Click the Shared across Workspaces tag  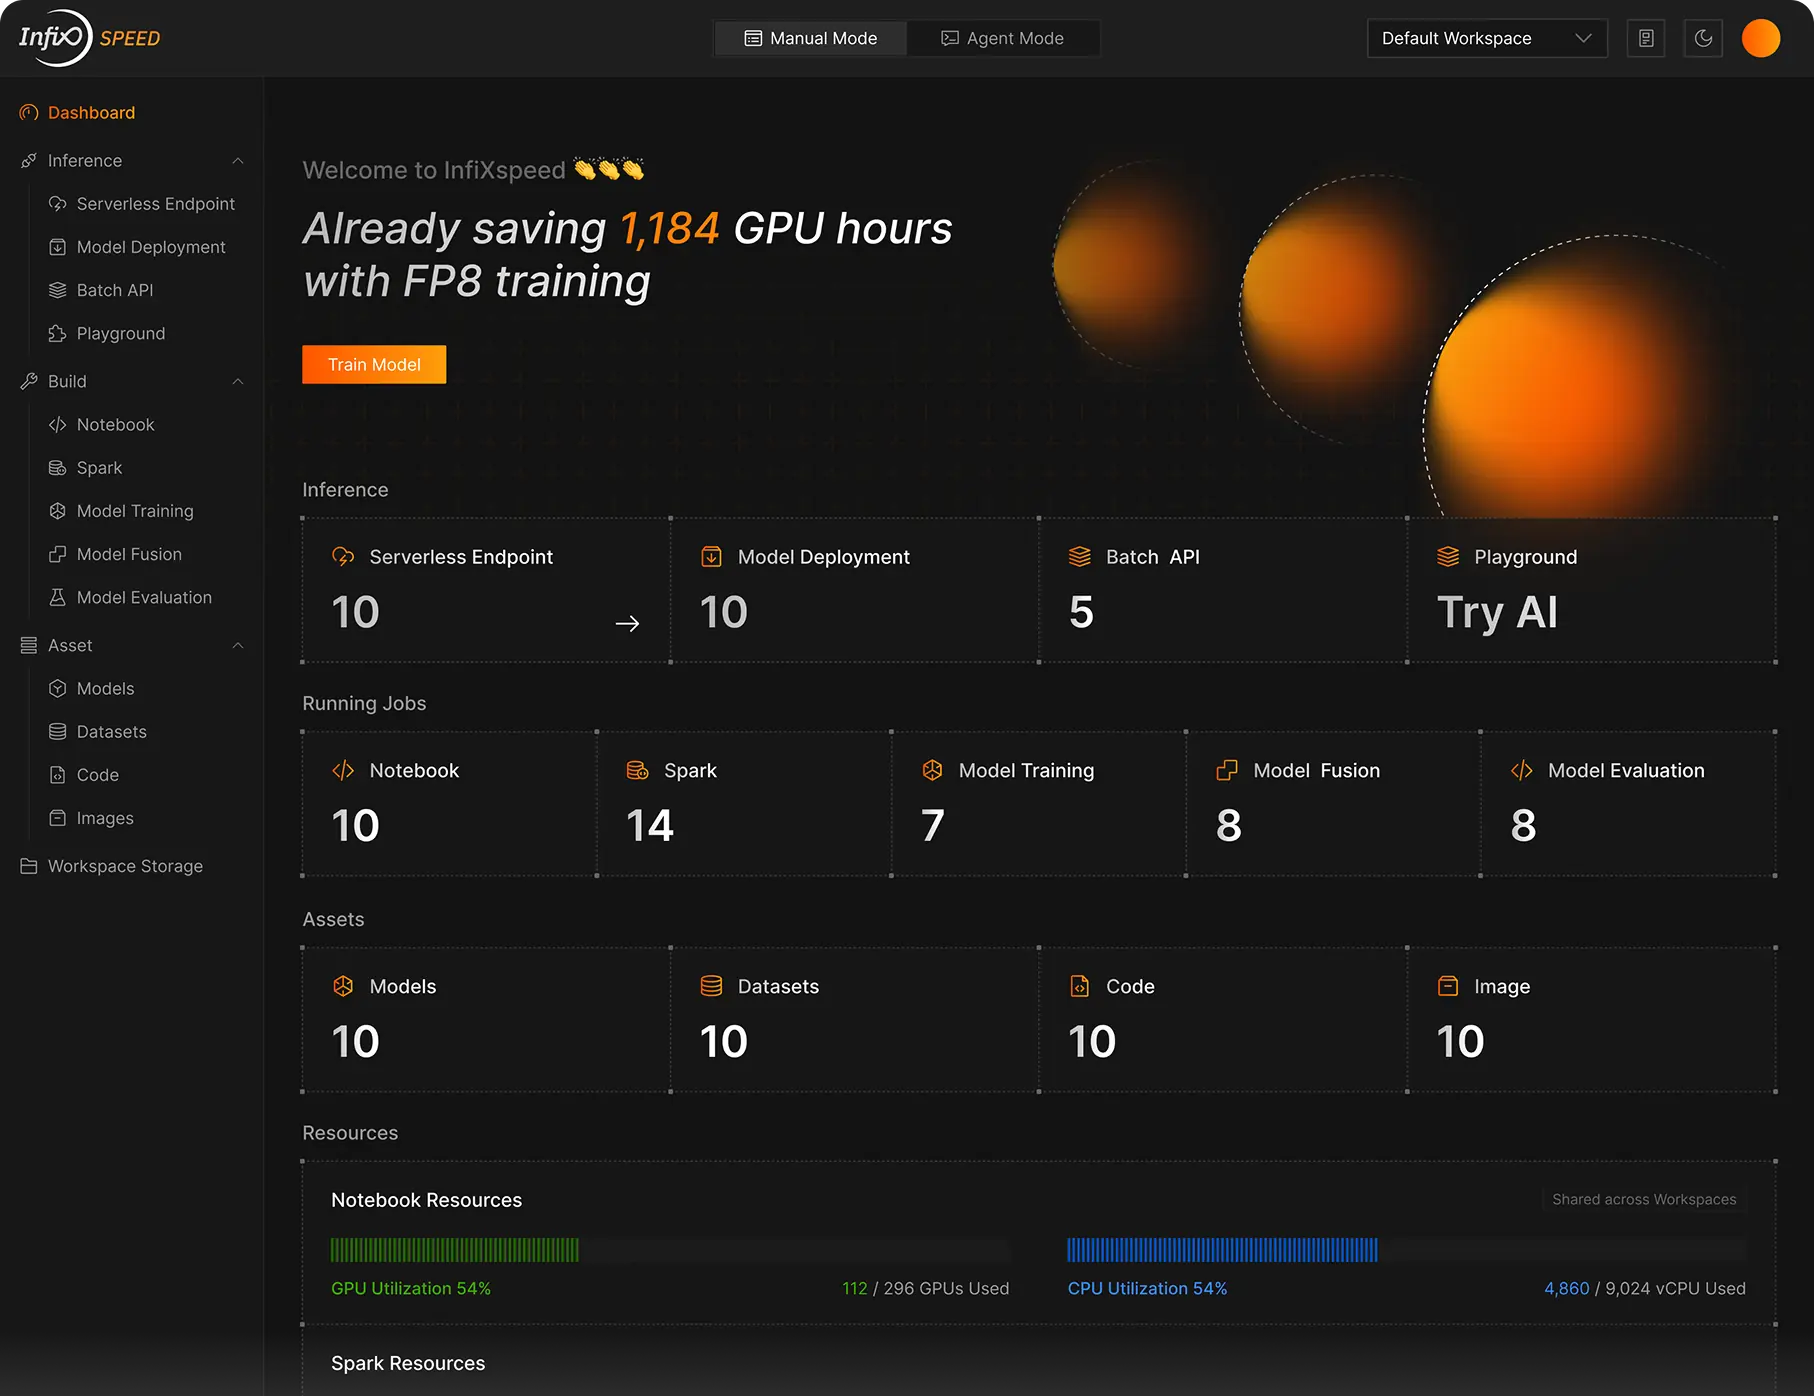pos(1644,1199)
